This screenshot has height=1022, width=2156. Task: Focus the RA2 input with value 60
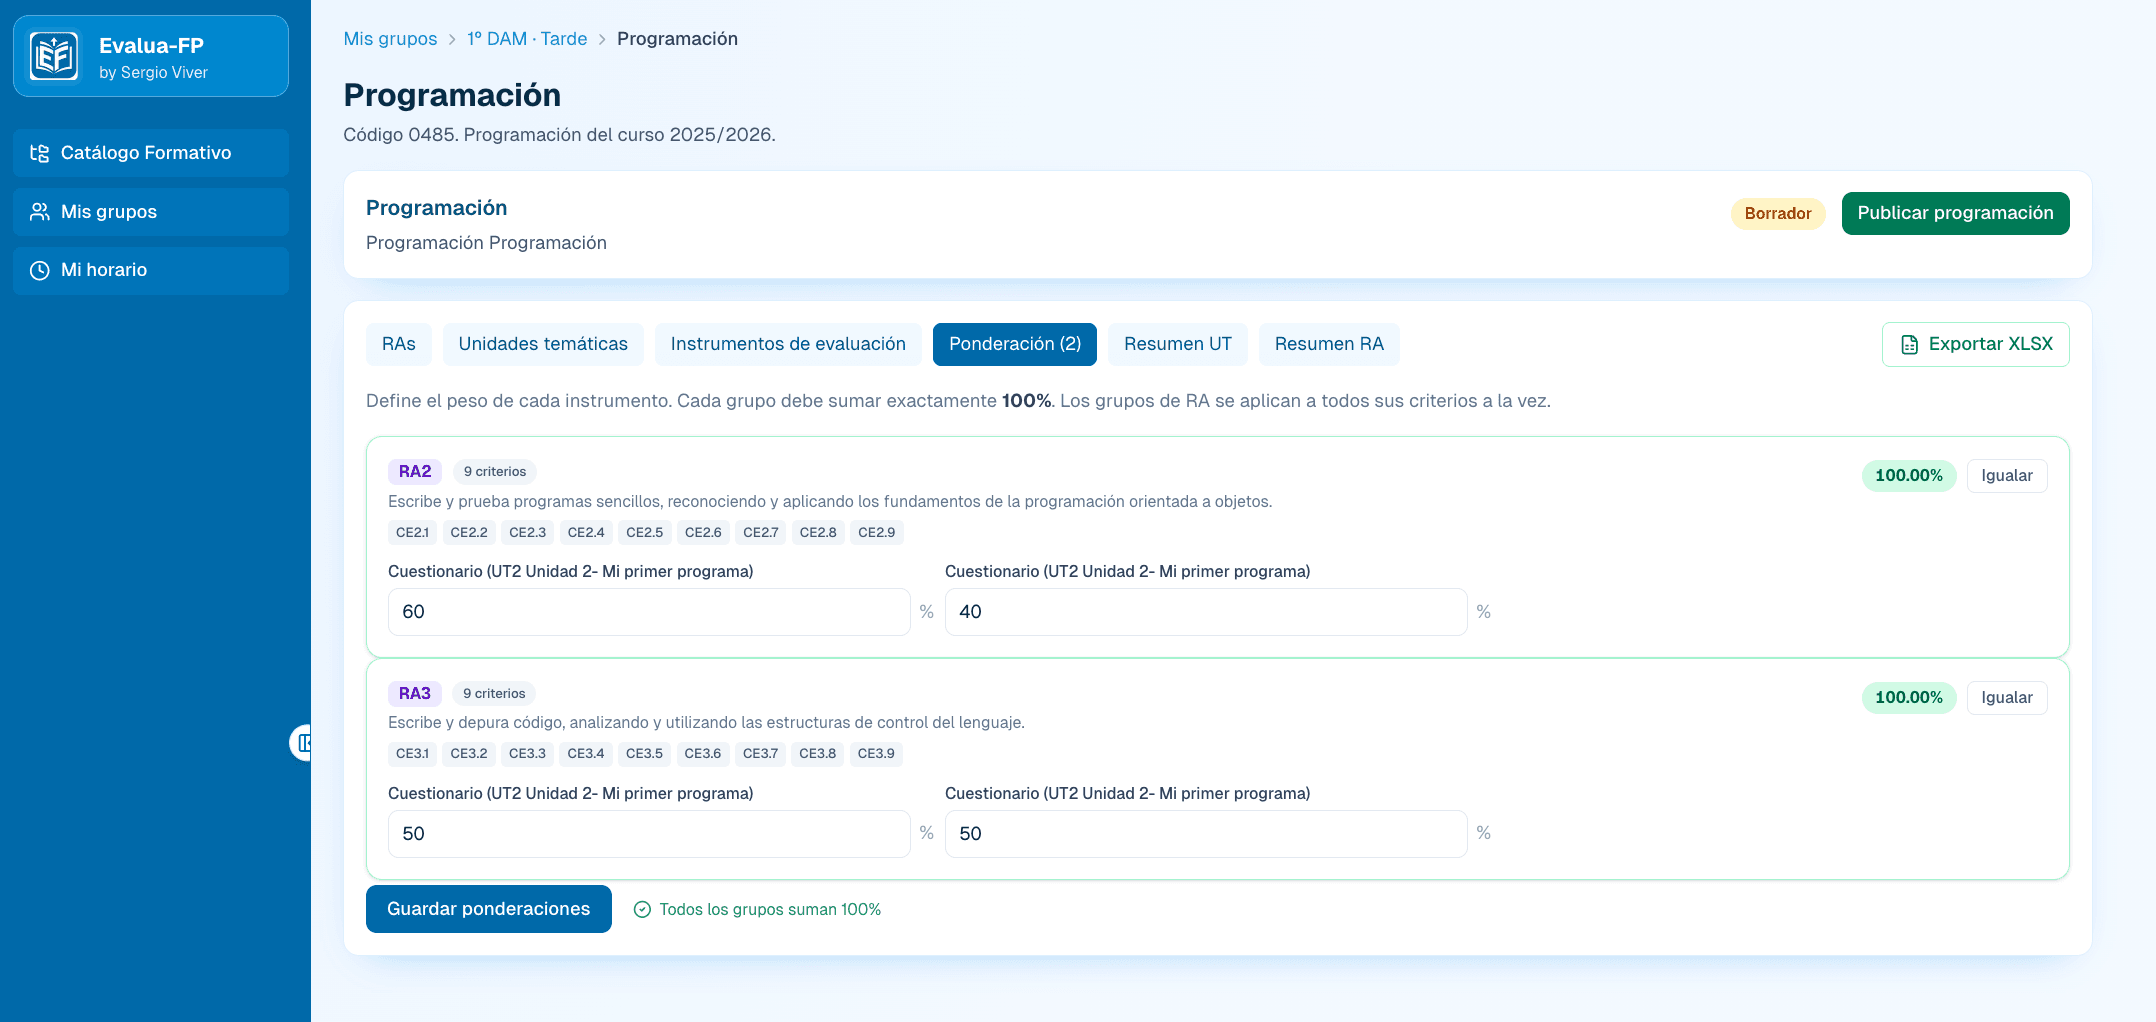click(649, 612)
